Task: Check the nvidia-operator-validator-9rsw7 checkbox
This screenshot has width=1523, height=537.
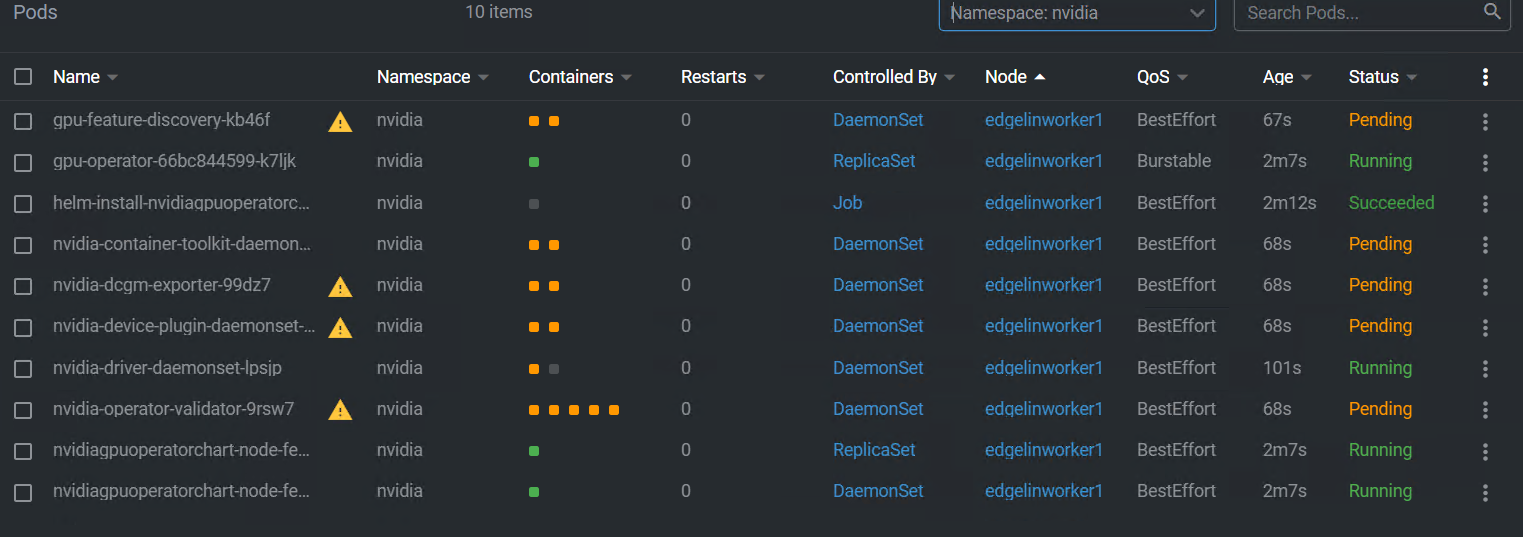Action: (23, 409)
